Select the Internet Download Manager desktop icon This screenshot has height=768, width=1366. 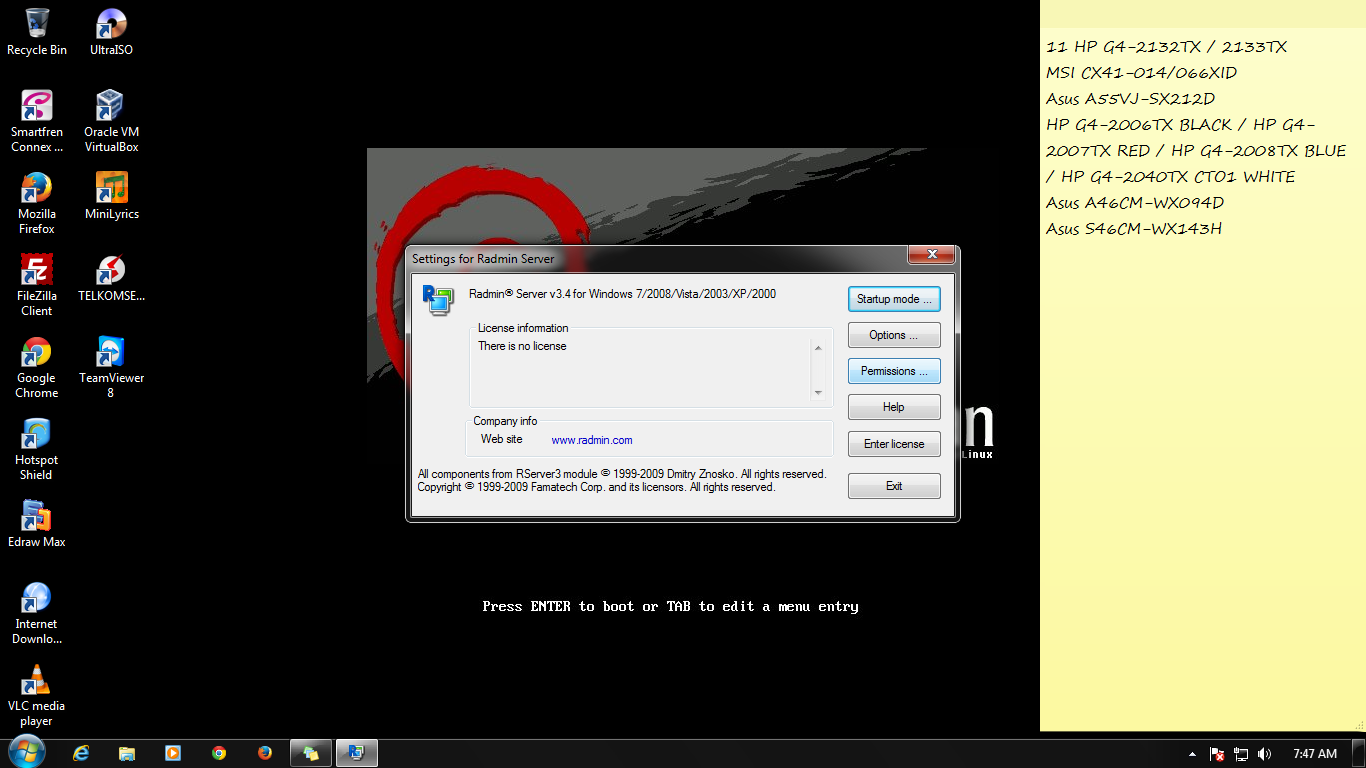click(x=37, y=613)
